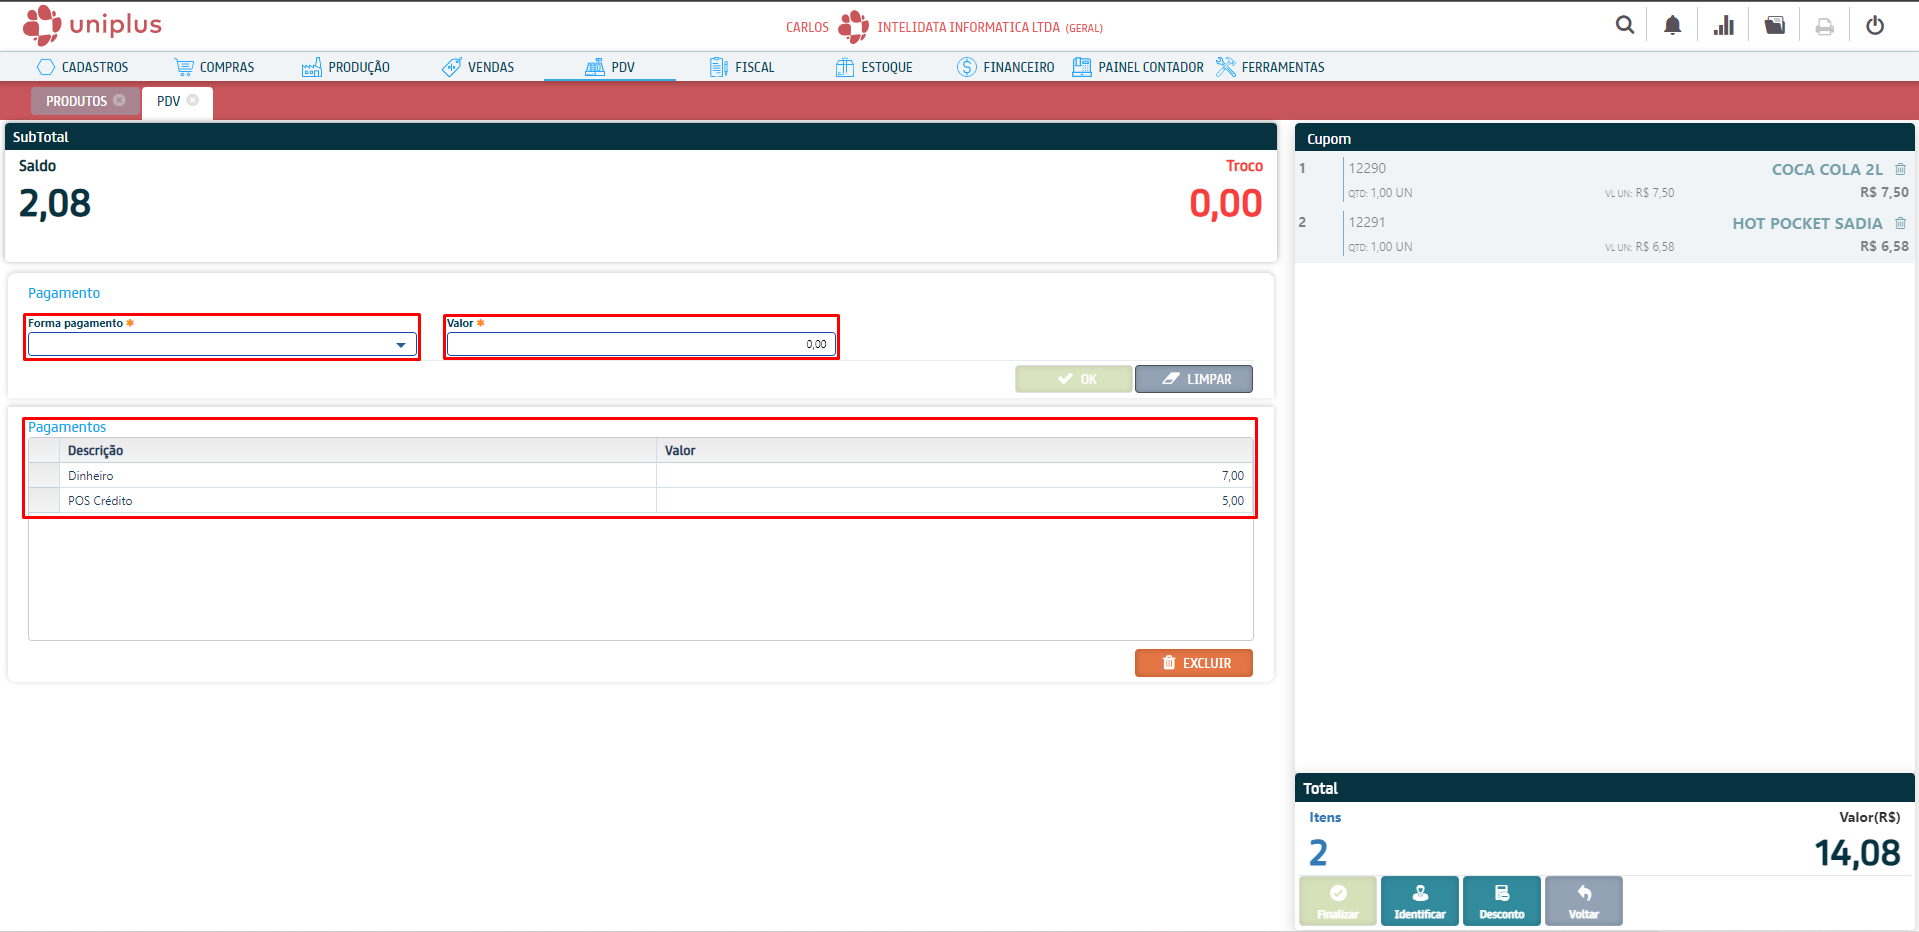Click the search magnifier icon in header
The height and width of the screenshot is (932, 1919).
(1625, 25)
